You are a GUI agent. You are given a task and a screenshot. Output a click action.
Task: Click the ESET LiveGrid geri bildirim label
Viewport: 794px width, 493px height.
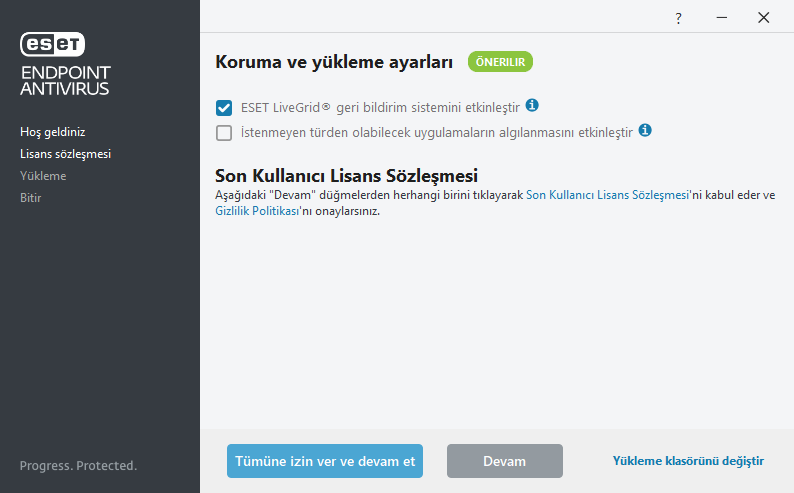(x=380, y=108)
